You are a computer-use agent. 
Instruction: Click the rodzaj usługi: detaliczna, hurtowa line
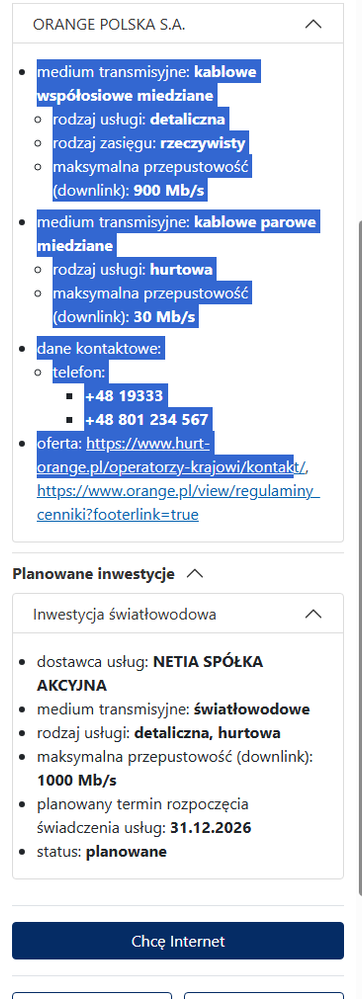(x=159, y=733)
